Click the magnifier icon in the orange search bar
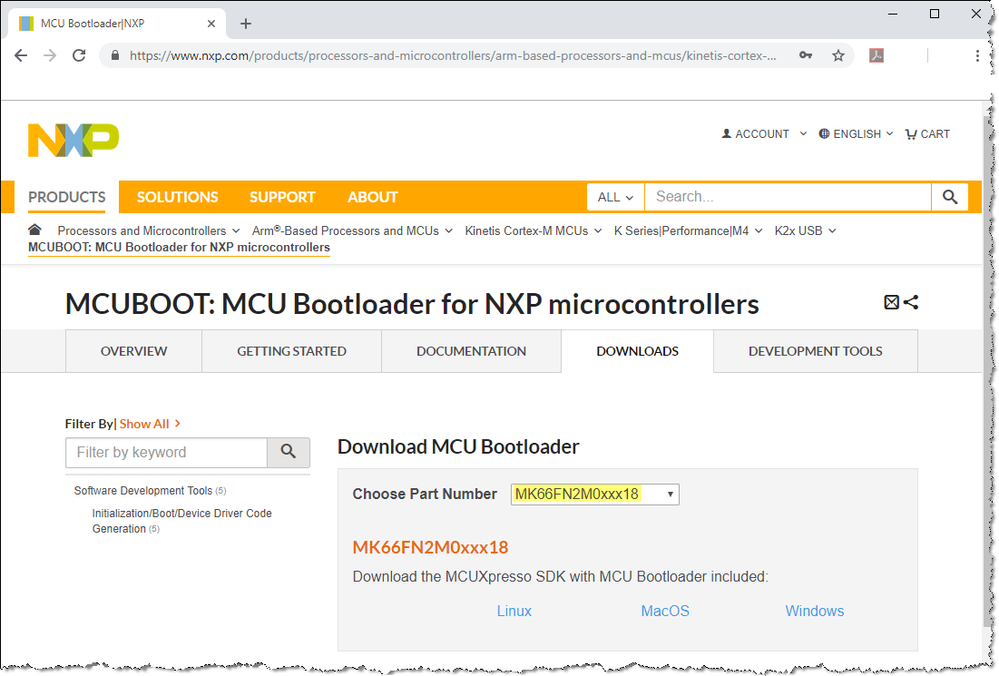The width and height of the screenshot is (999, 676). pyautogui.click(x=949, y=196)
